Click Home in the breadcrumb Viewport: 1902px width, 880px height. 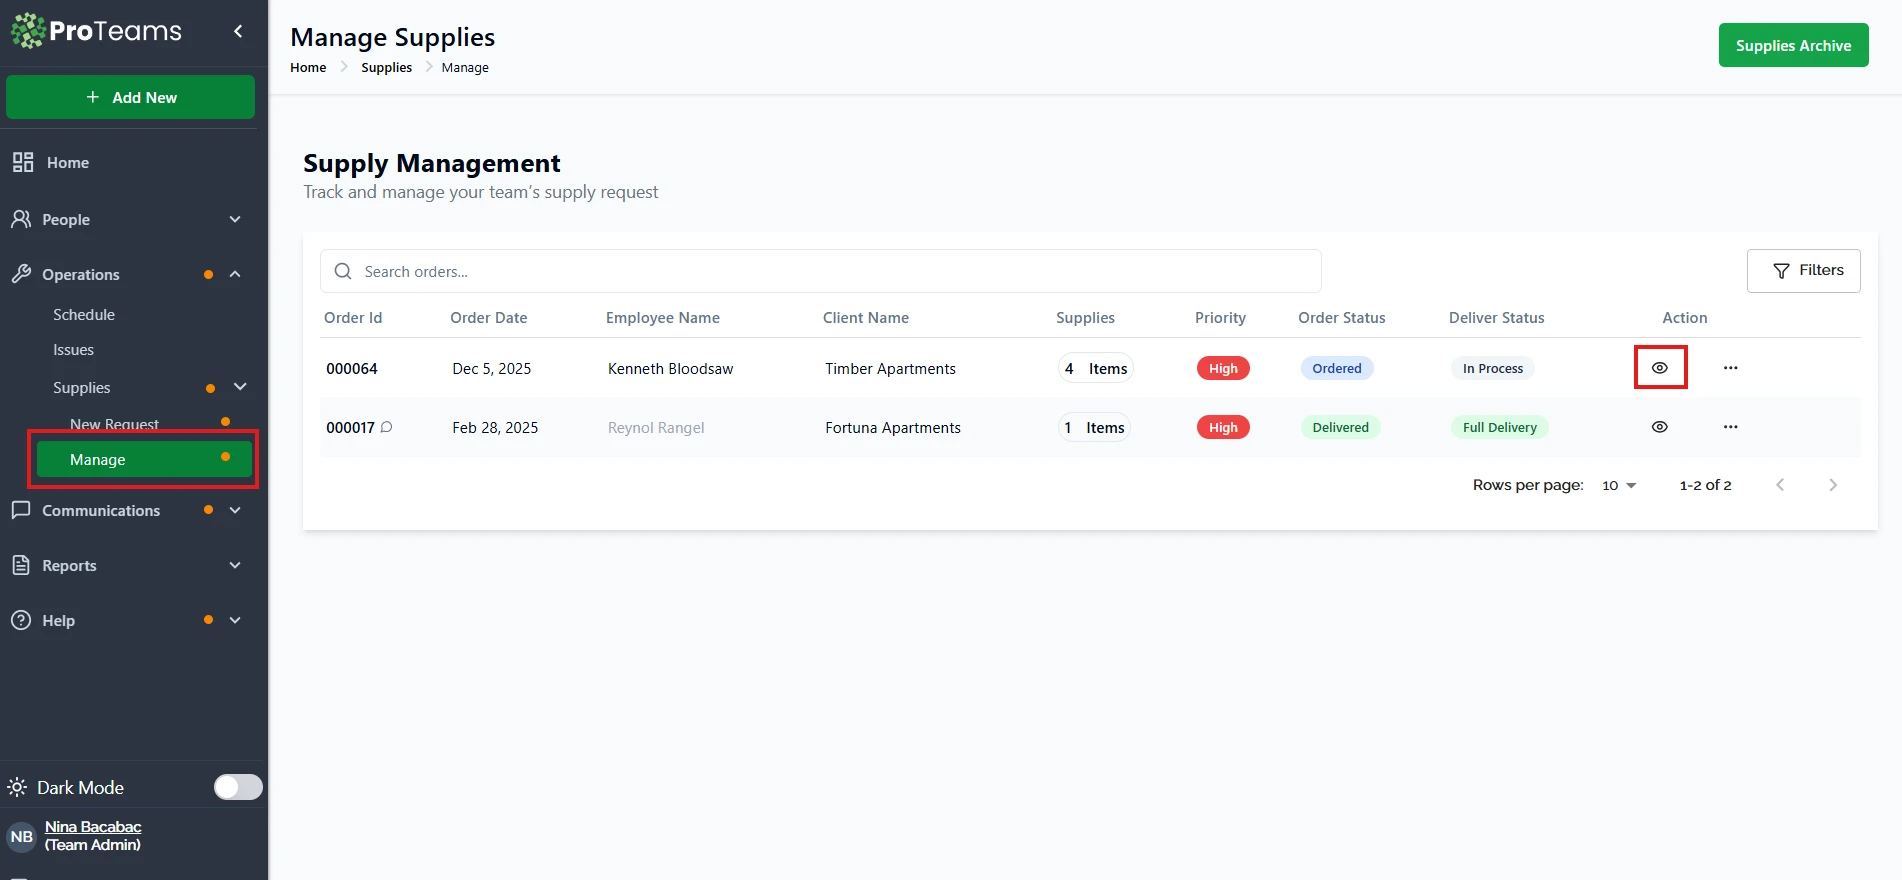click(x=308, y=68)
